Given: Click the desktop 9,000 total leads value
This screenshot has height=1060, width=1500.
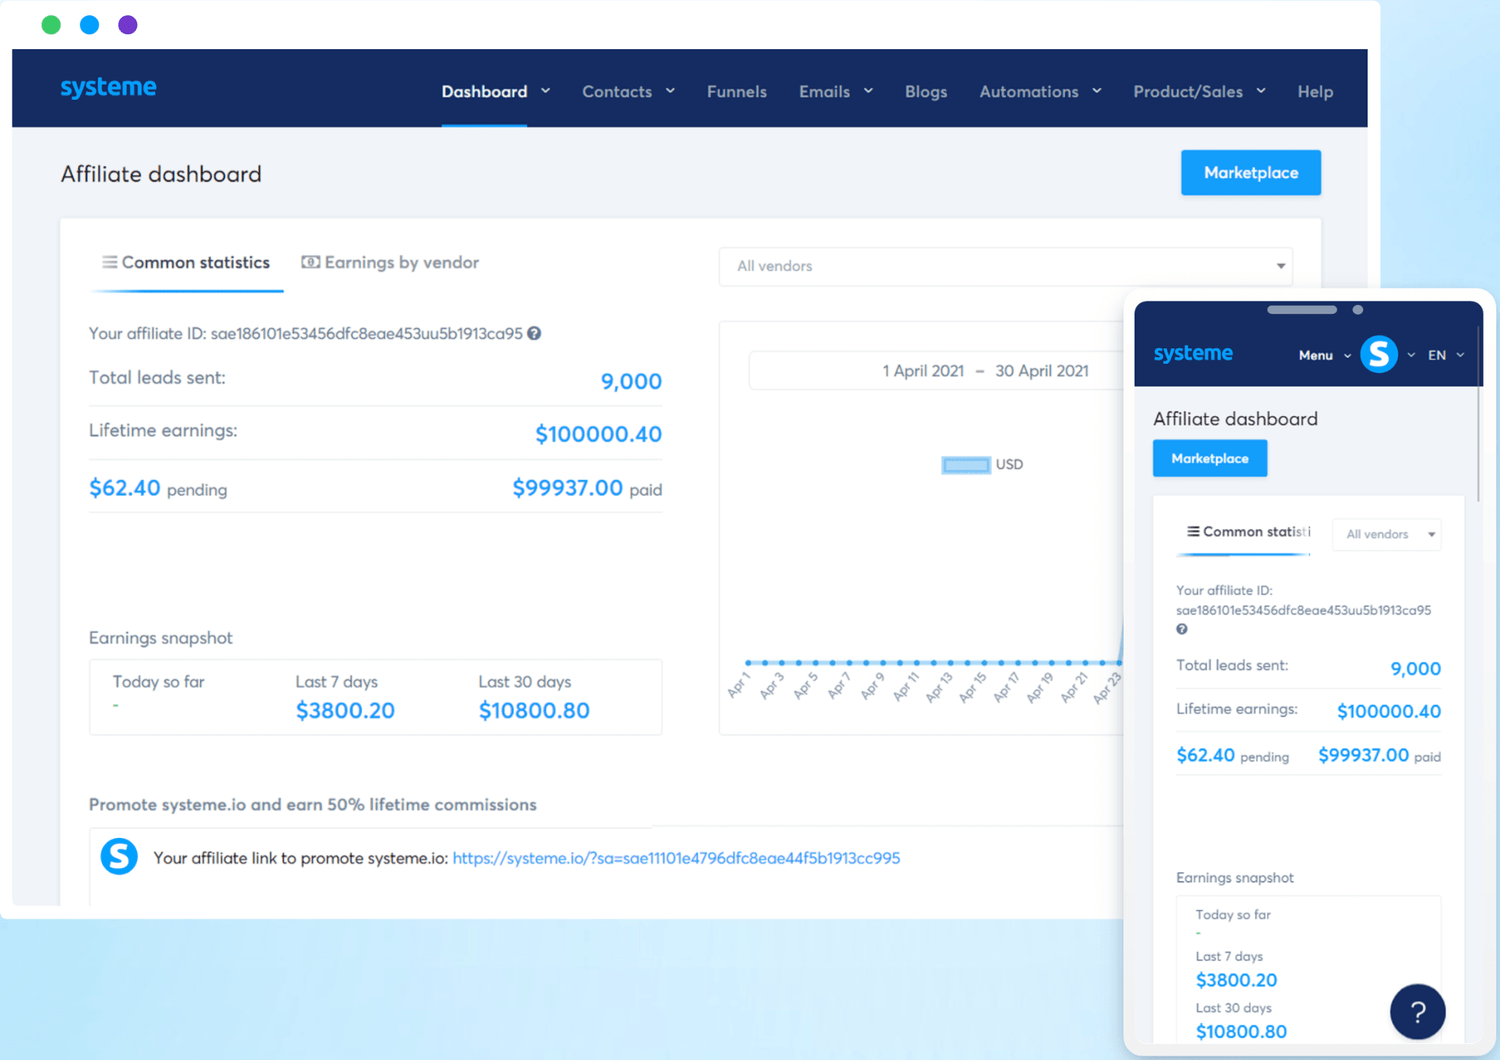Looking at the screenshot, I should click(x=631, y=381).
